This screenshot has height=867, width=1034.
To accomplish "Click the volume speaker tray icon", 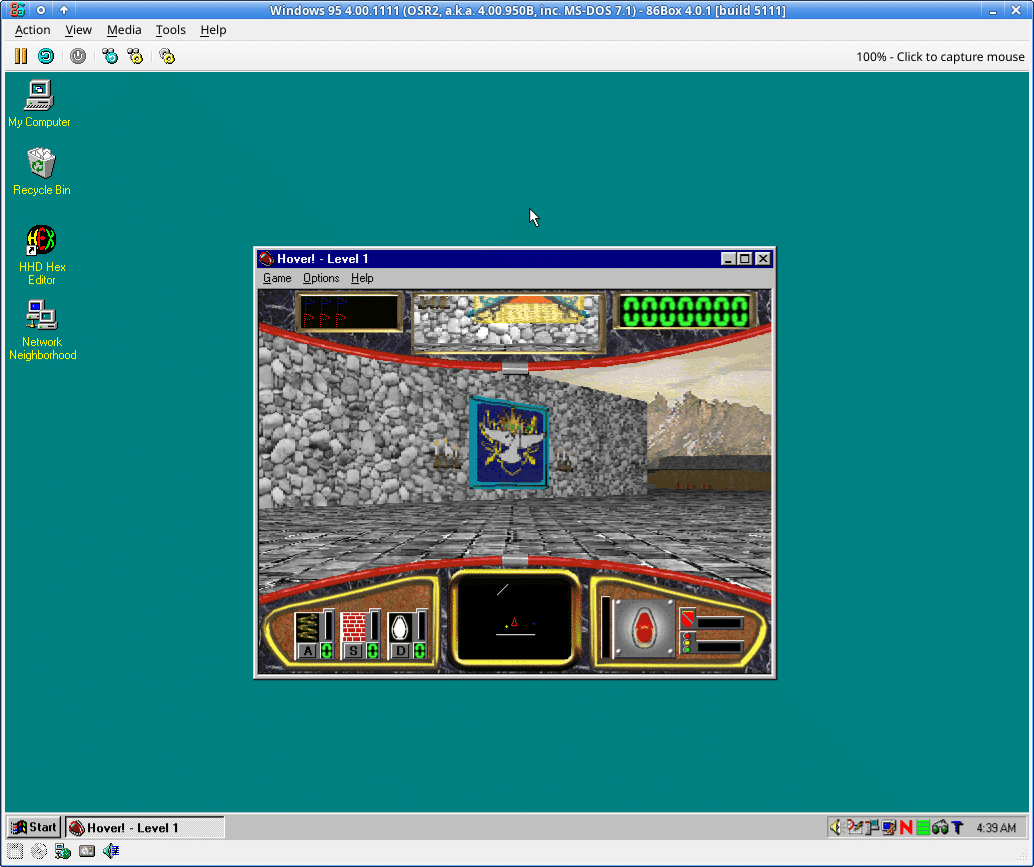I will click(x=836, y=827).
